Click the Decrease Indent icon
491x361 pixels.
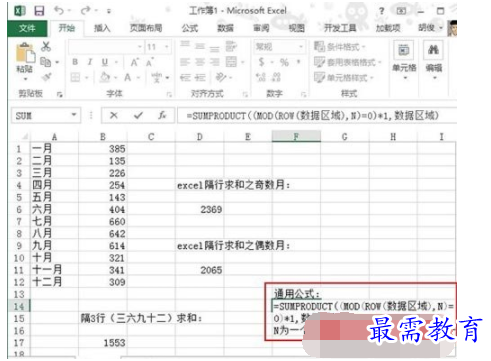[185, 78]
